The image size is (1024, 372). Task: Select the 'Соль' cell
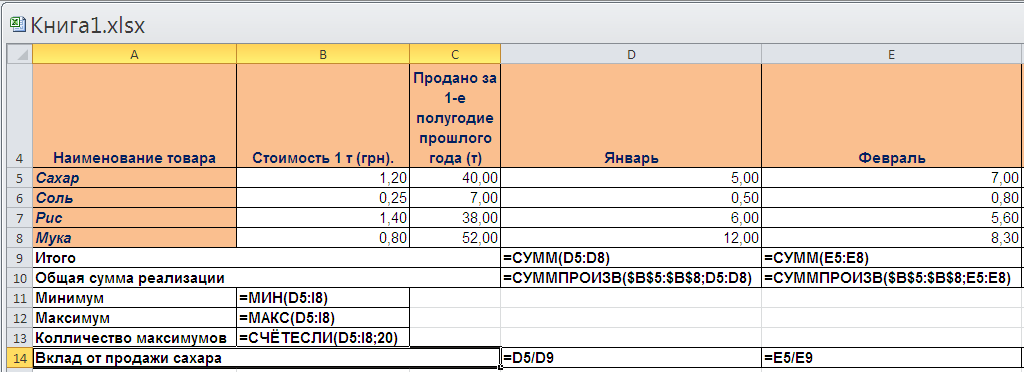click(135, 197)
